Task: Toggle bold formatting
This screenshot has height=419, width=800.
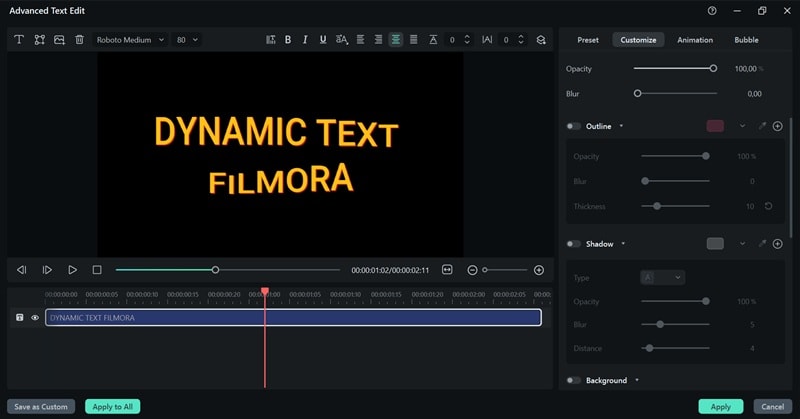Action: [x=288, y=40]
